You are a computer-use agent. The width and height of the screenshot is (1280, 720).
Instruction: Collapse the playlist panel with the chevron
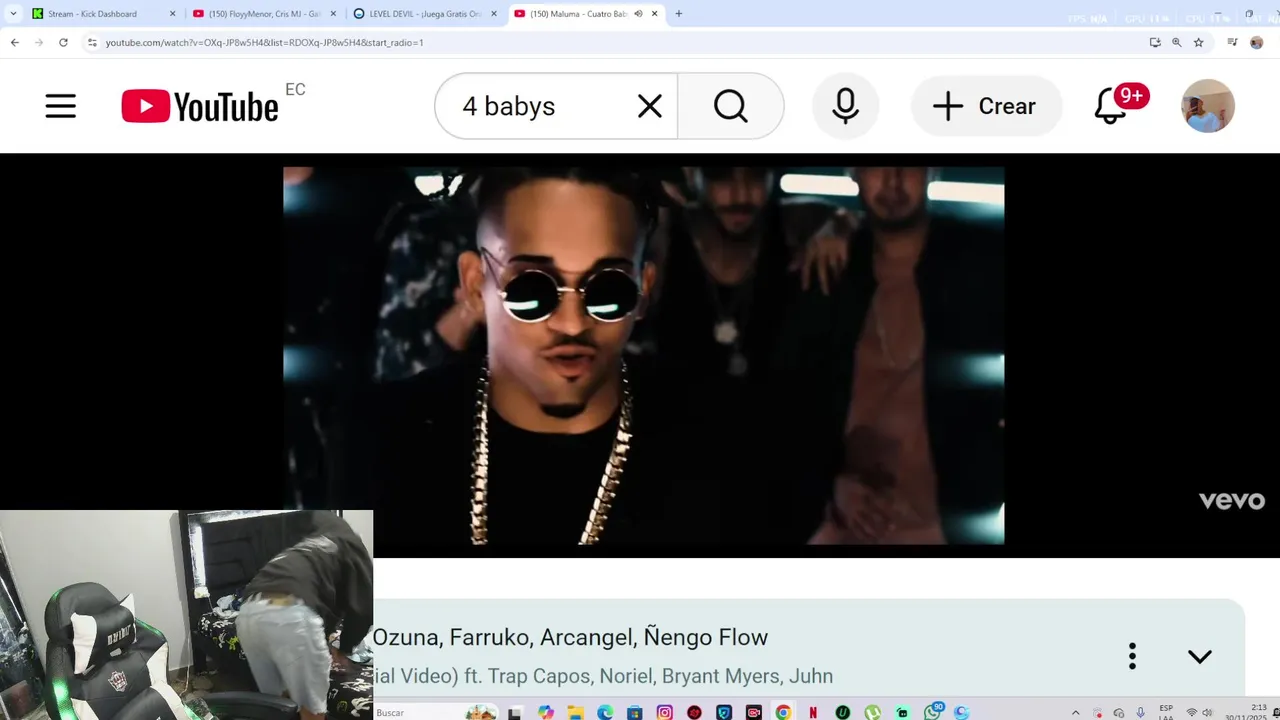1200,656
